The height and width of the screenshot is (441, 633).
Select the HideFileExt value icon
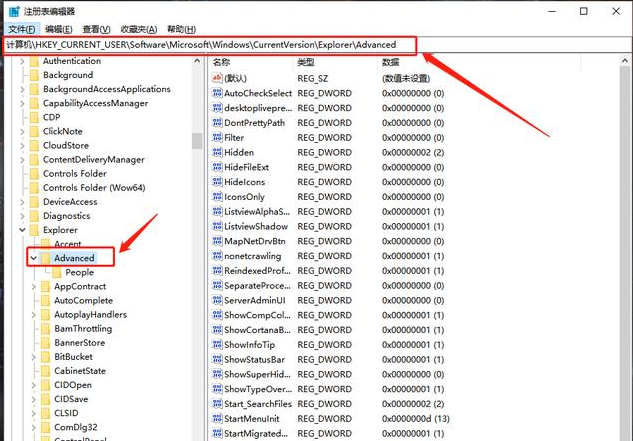point(217,167)
